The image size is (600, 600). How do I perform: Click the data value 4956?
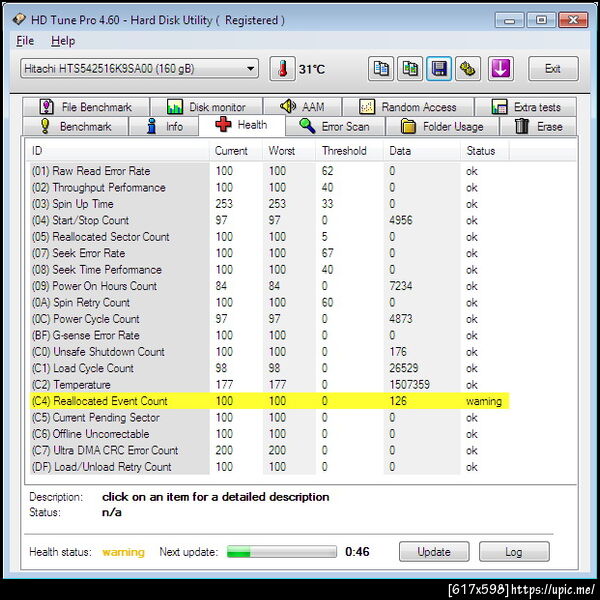click(x=401, y=220)
